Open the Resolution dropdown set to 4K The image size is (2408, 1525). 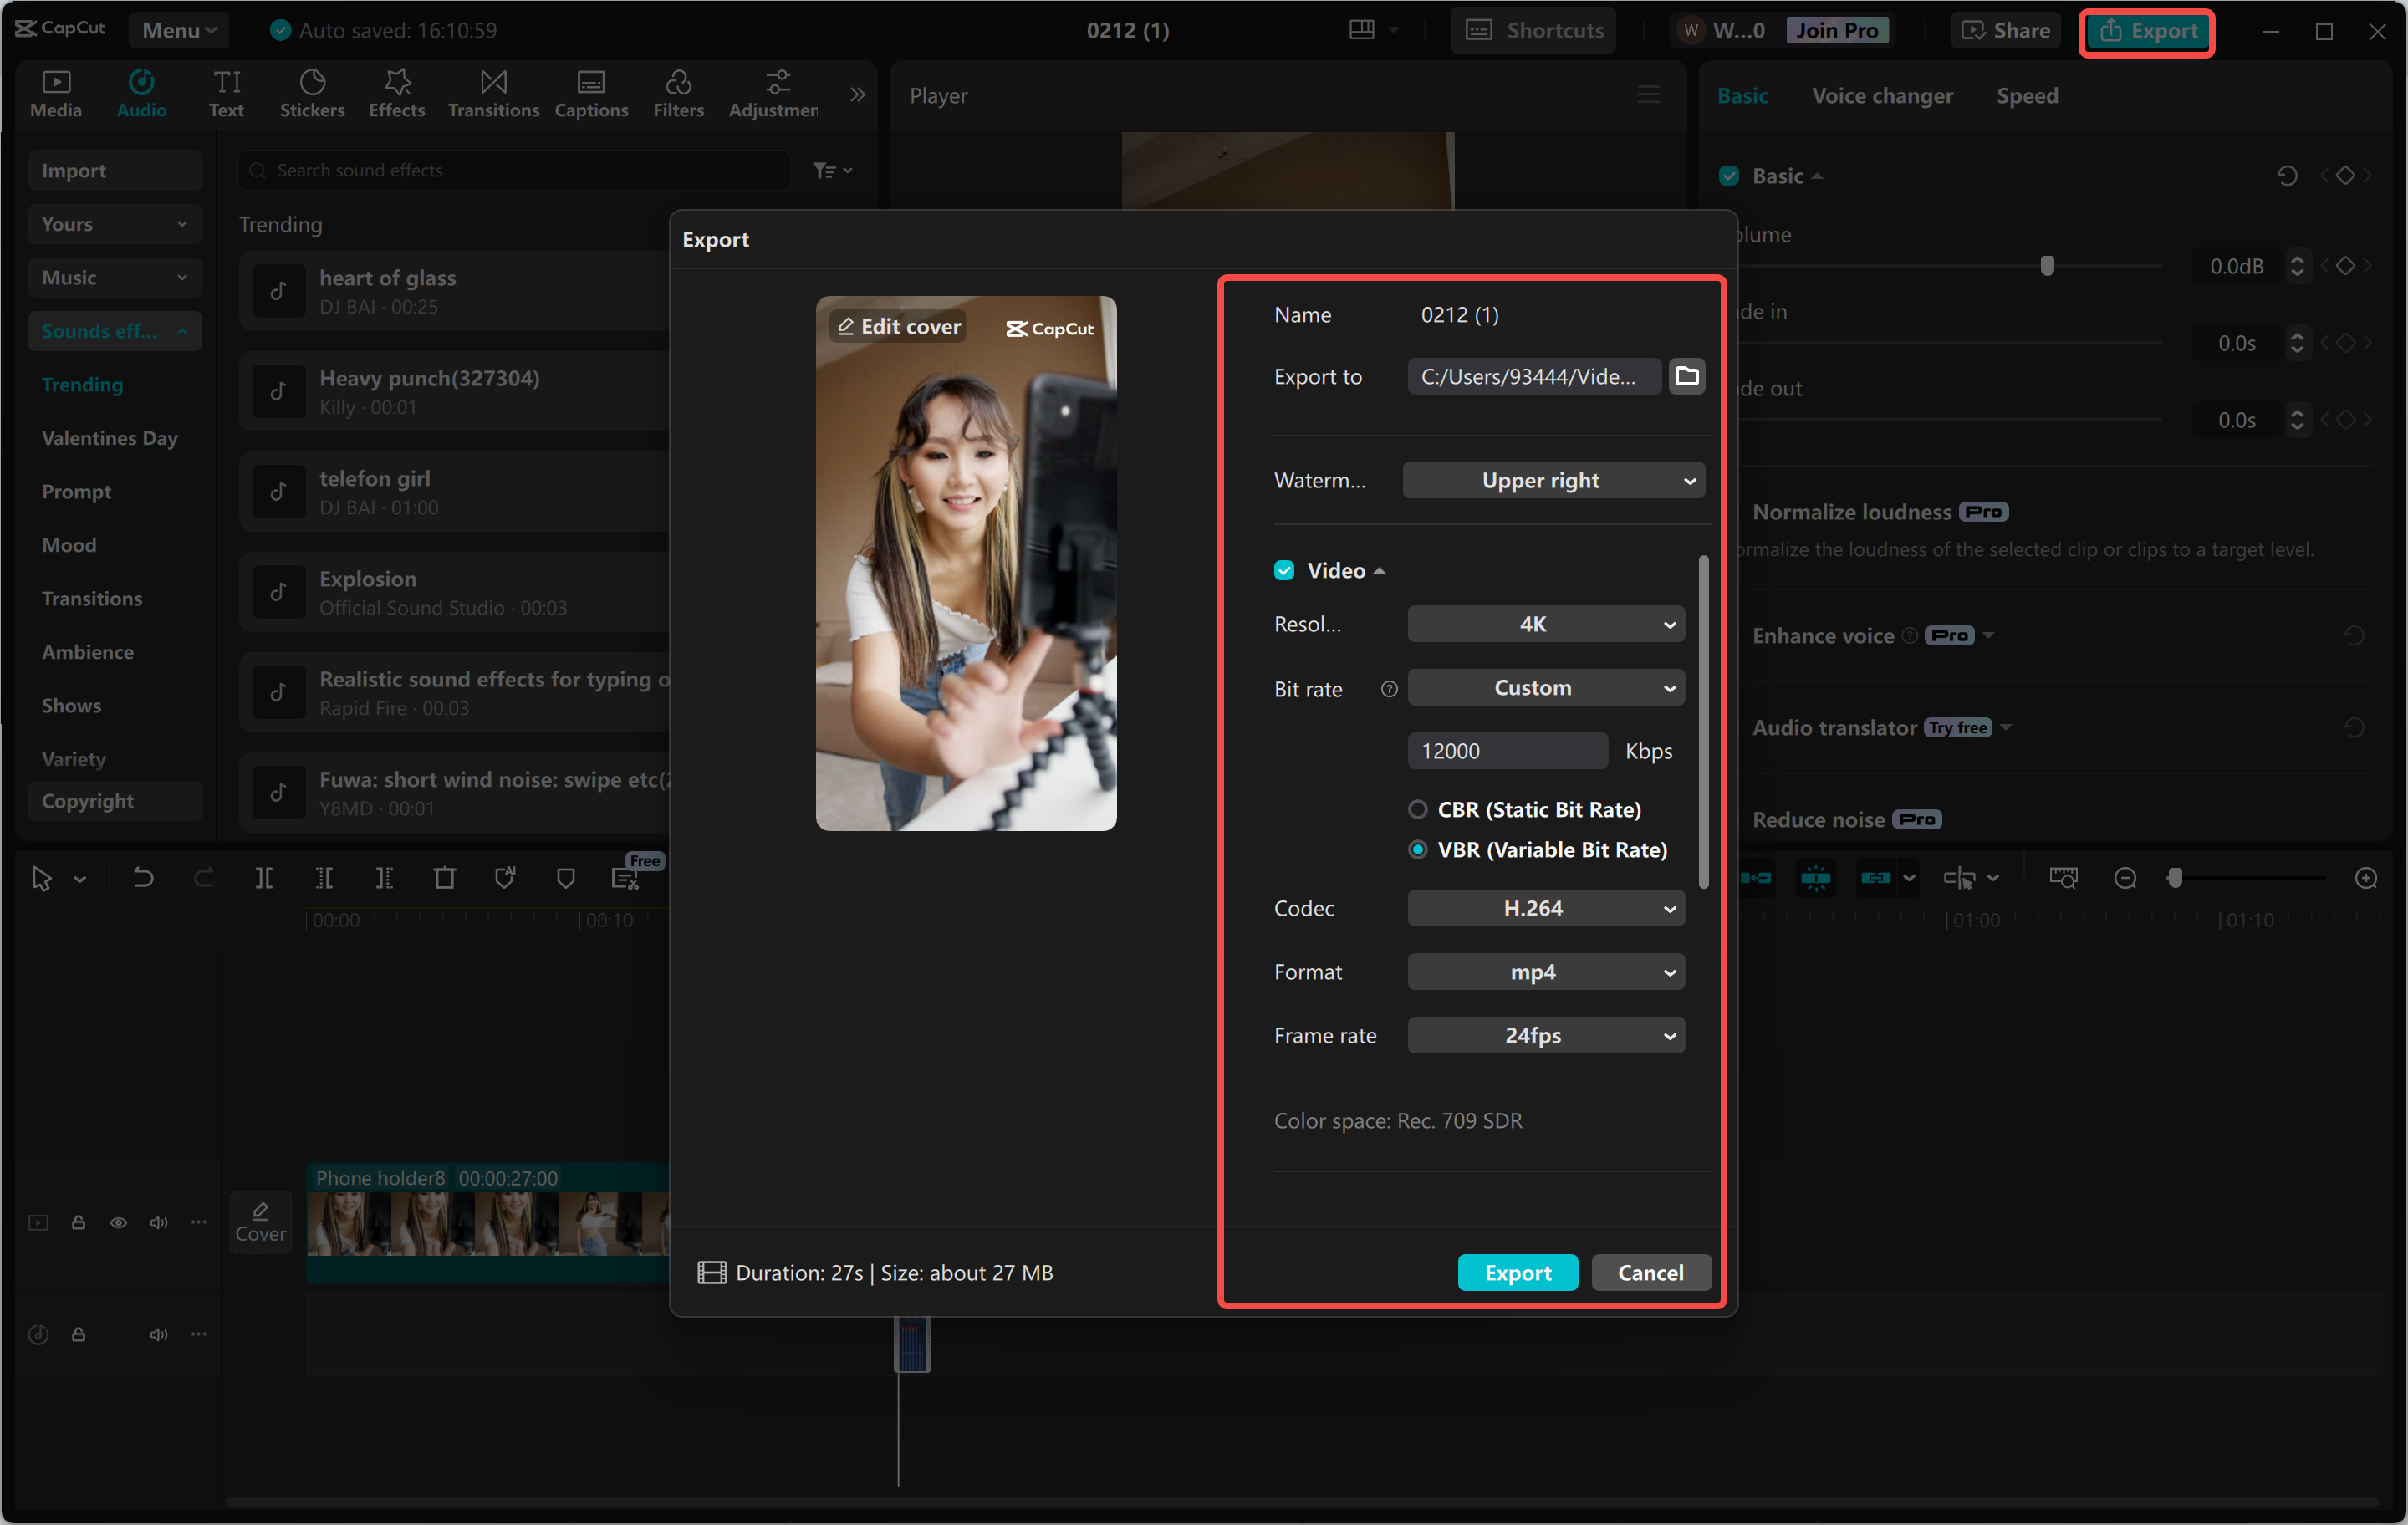pos(1545,623)
